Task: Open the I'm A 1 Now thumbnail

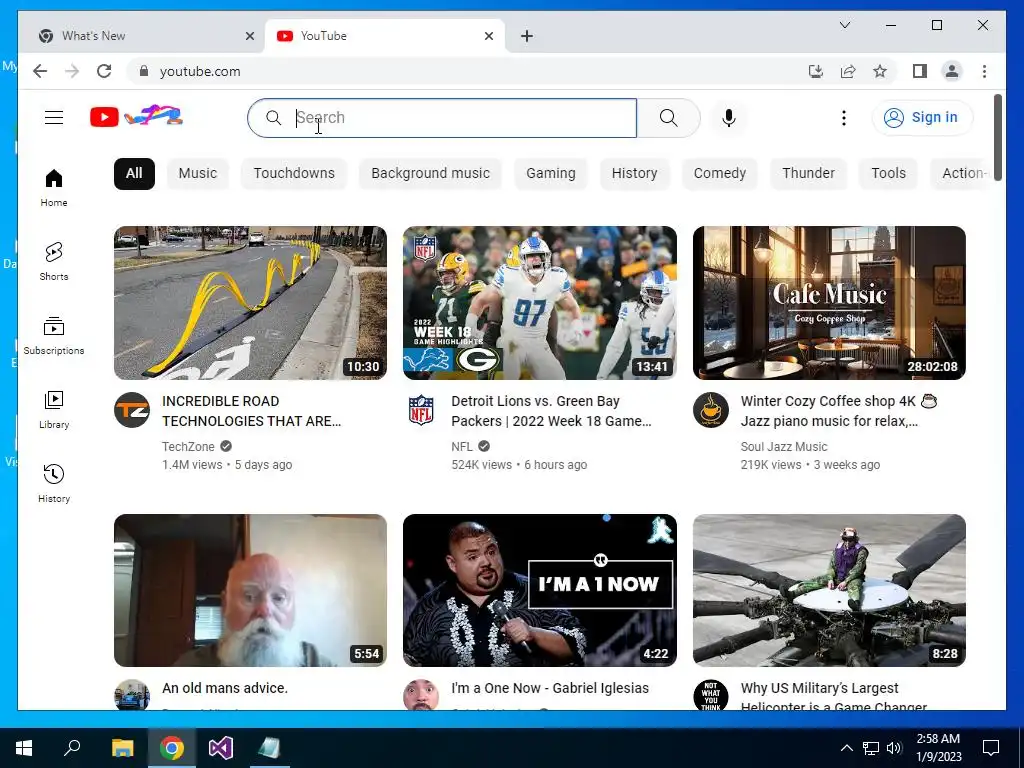Action: point(539,590)
